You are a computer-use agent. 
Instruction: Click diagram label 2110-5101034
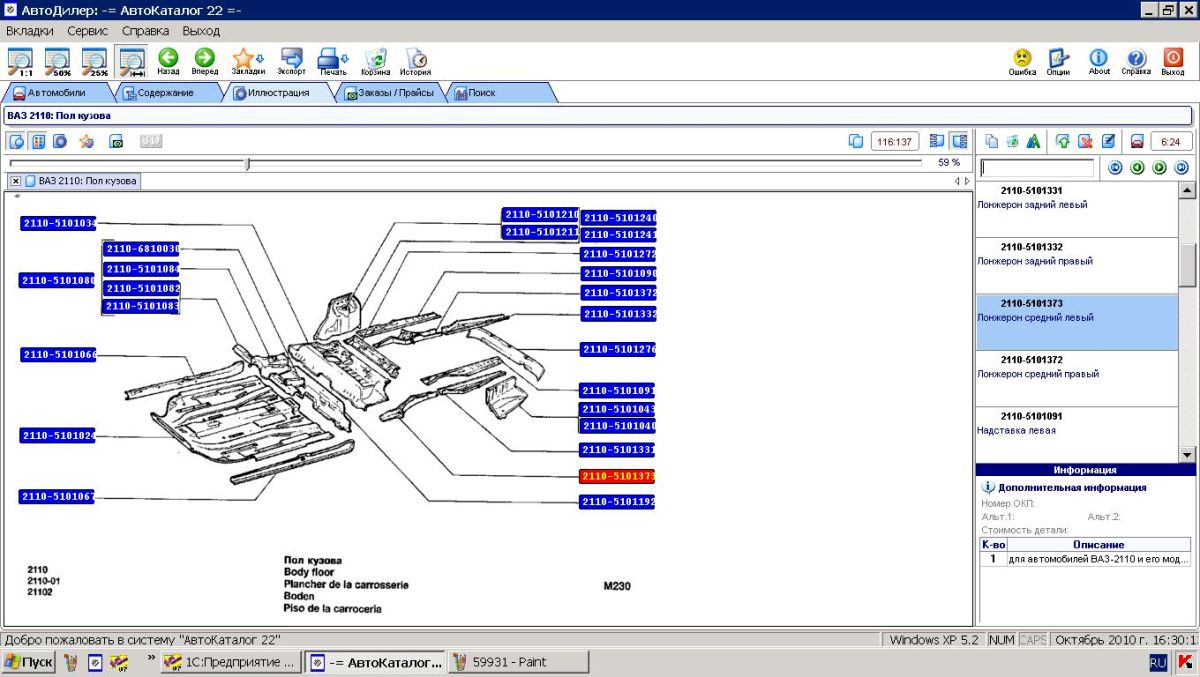58,223
